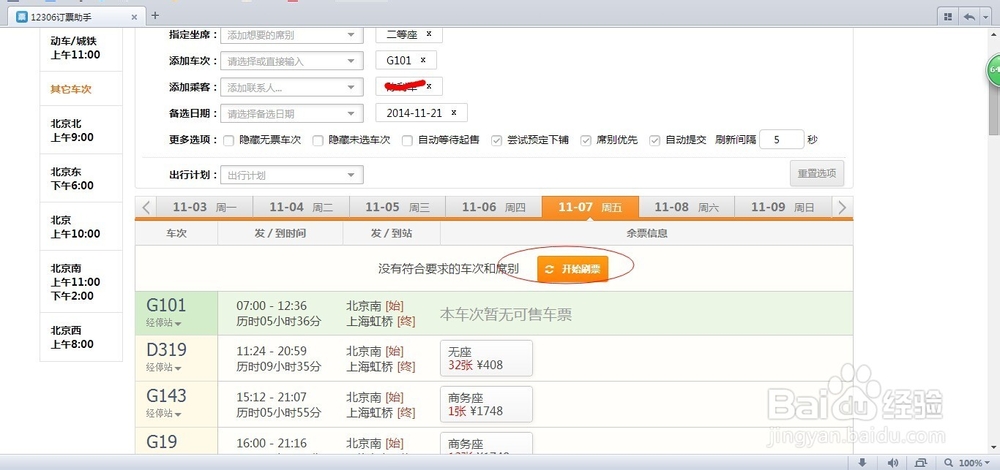Close the 12306订票助手 tab
1000x470 pixels.
(134, 17)
